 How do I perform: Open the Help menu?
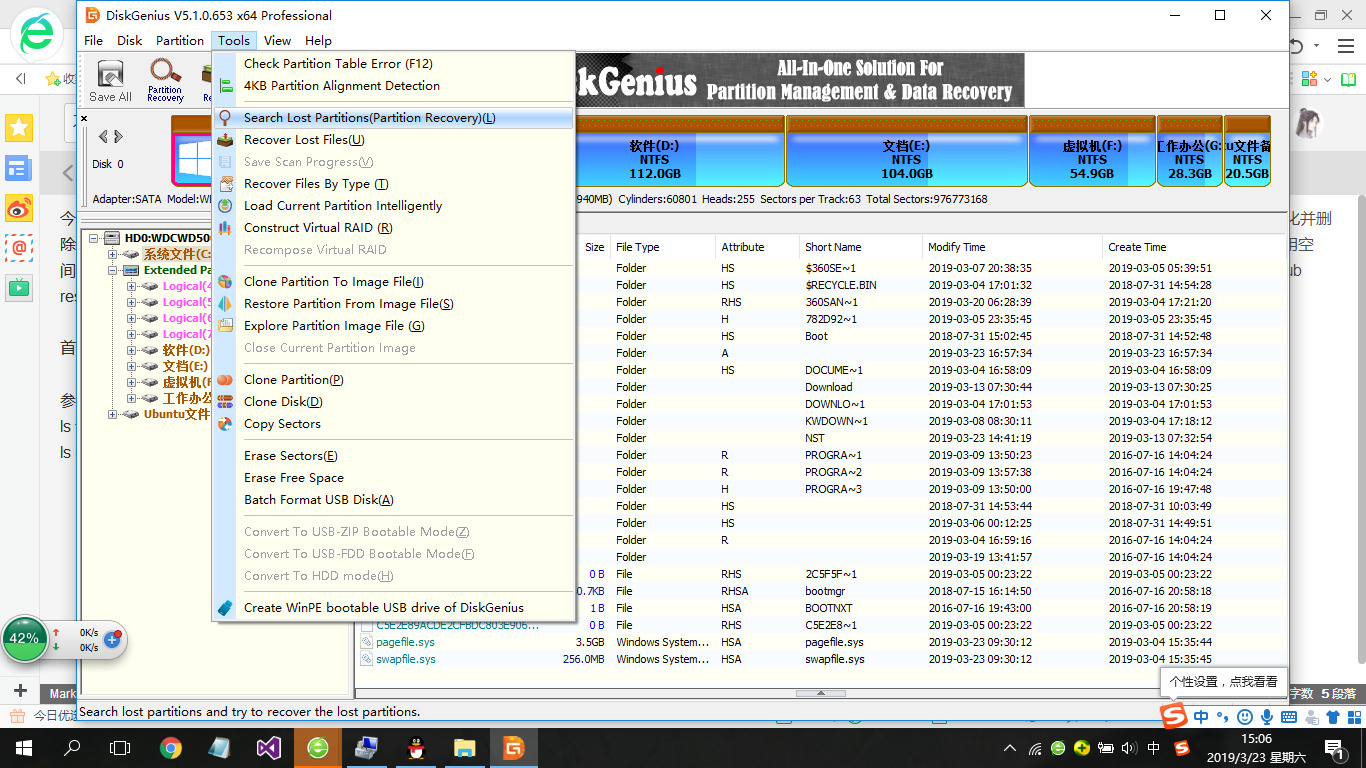pyautogui.click(x=318, y=41)
